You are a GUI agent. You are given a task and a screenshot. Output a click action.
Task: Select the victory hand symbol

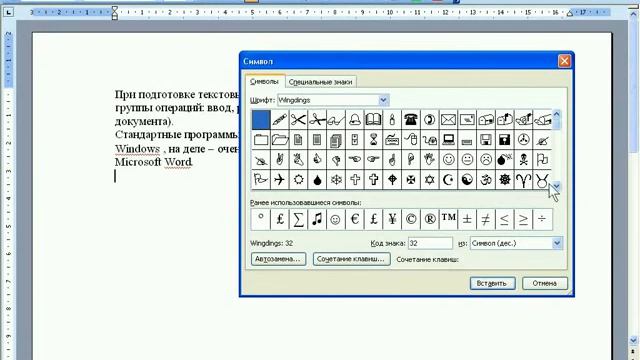click(x=280, y=160)
